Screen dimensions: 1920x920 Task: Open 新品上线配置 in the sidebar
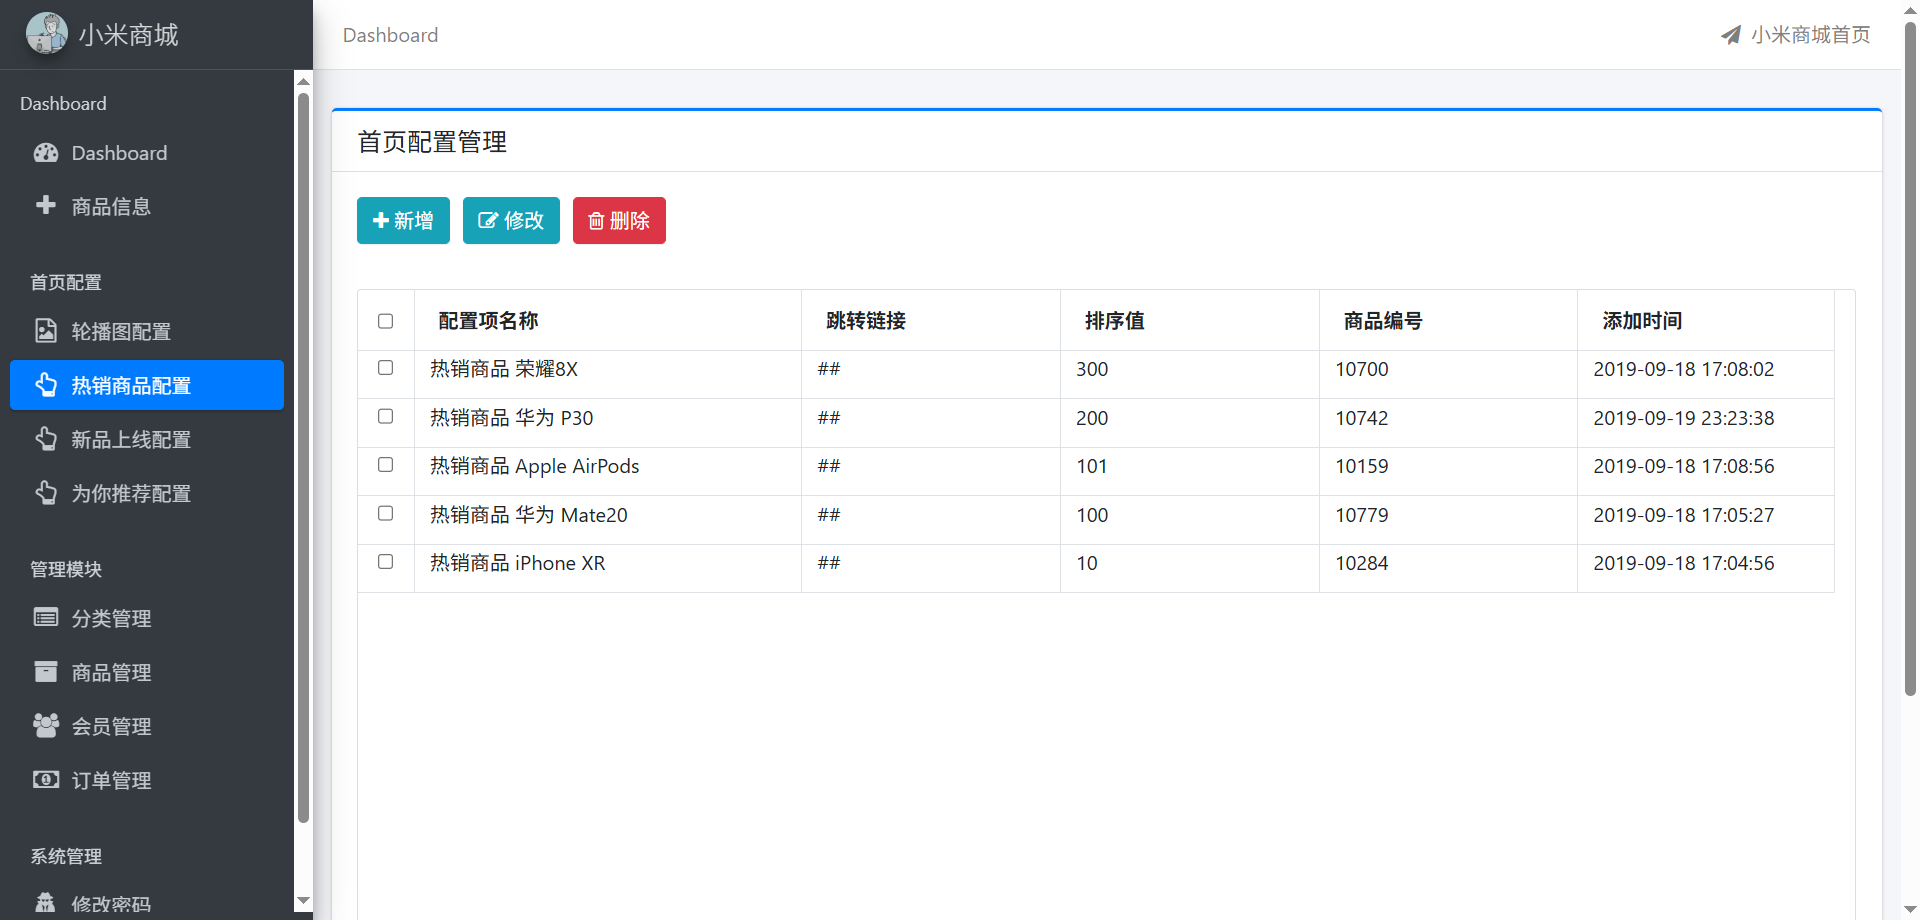[147, 439]
